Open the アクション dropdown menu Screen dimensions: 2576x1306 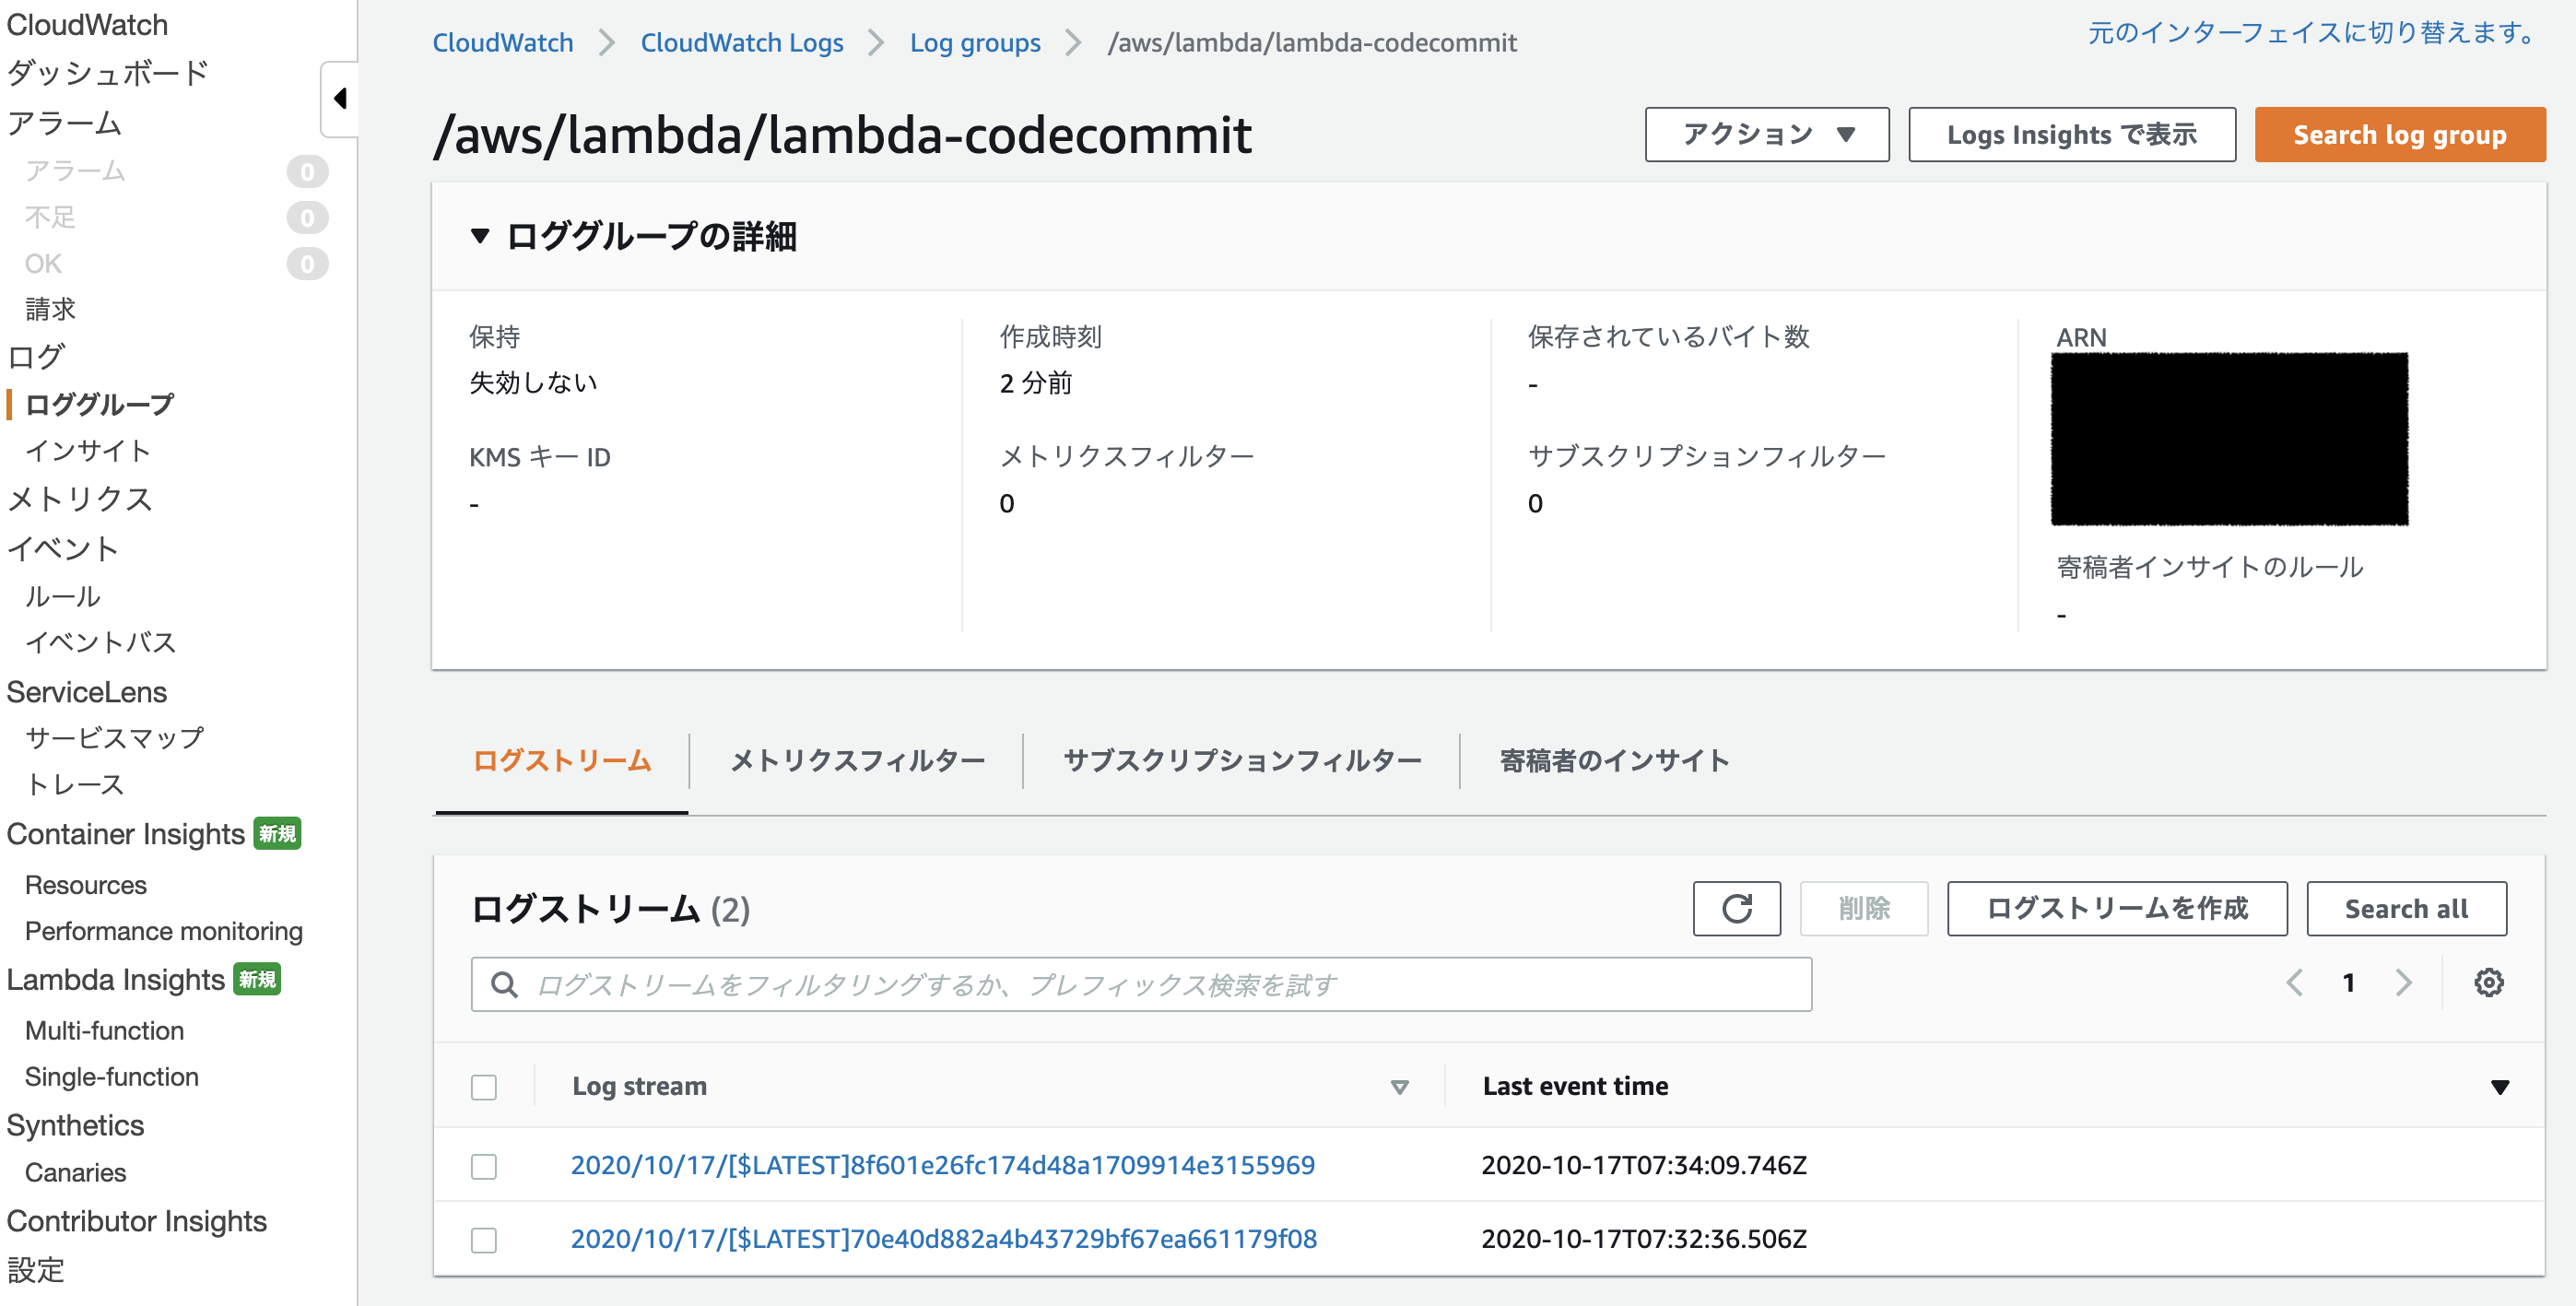1767,135
